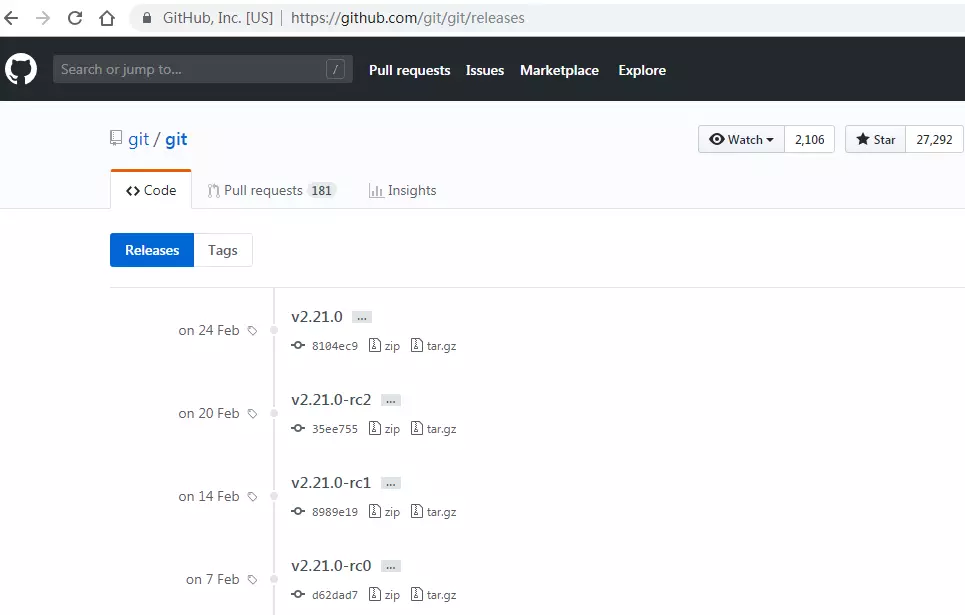
Task: Open commit 35ee755
Action: tap(334, 429)
